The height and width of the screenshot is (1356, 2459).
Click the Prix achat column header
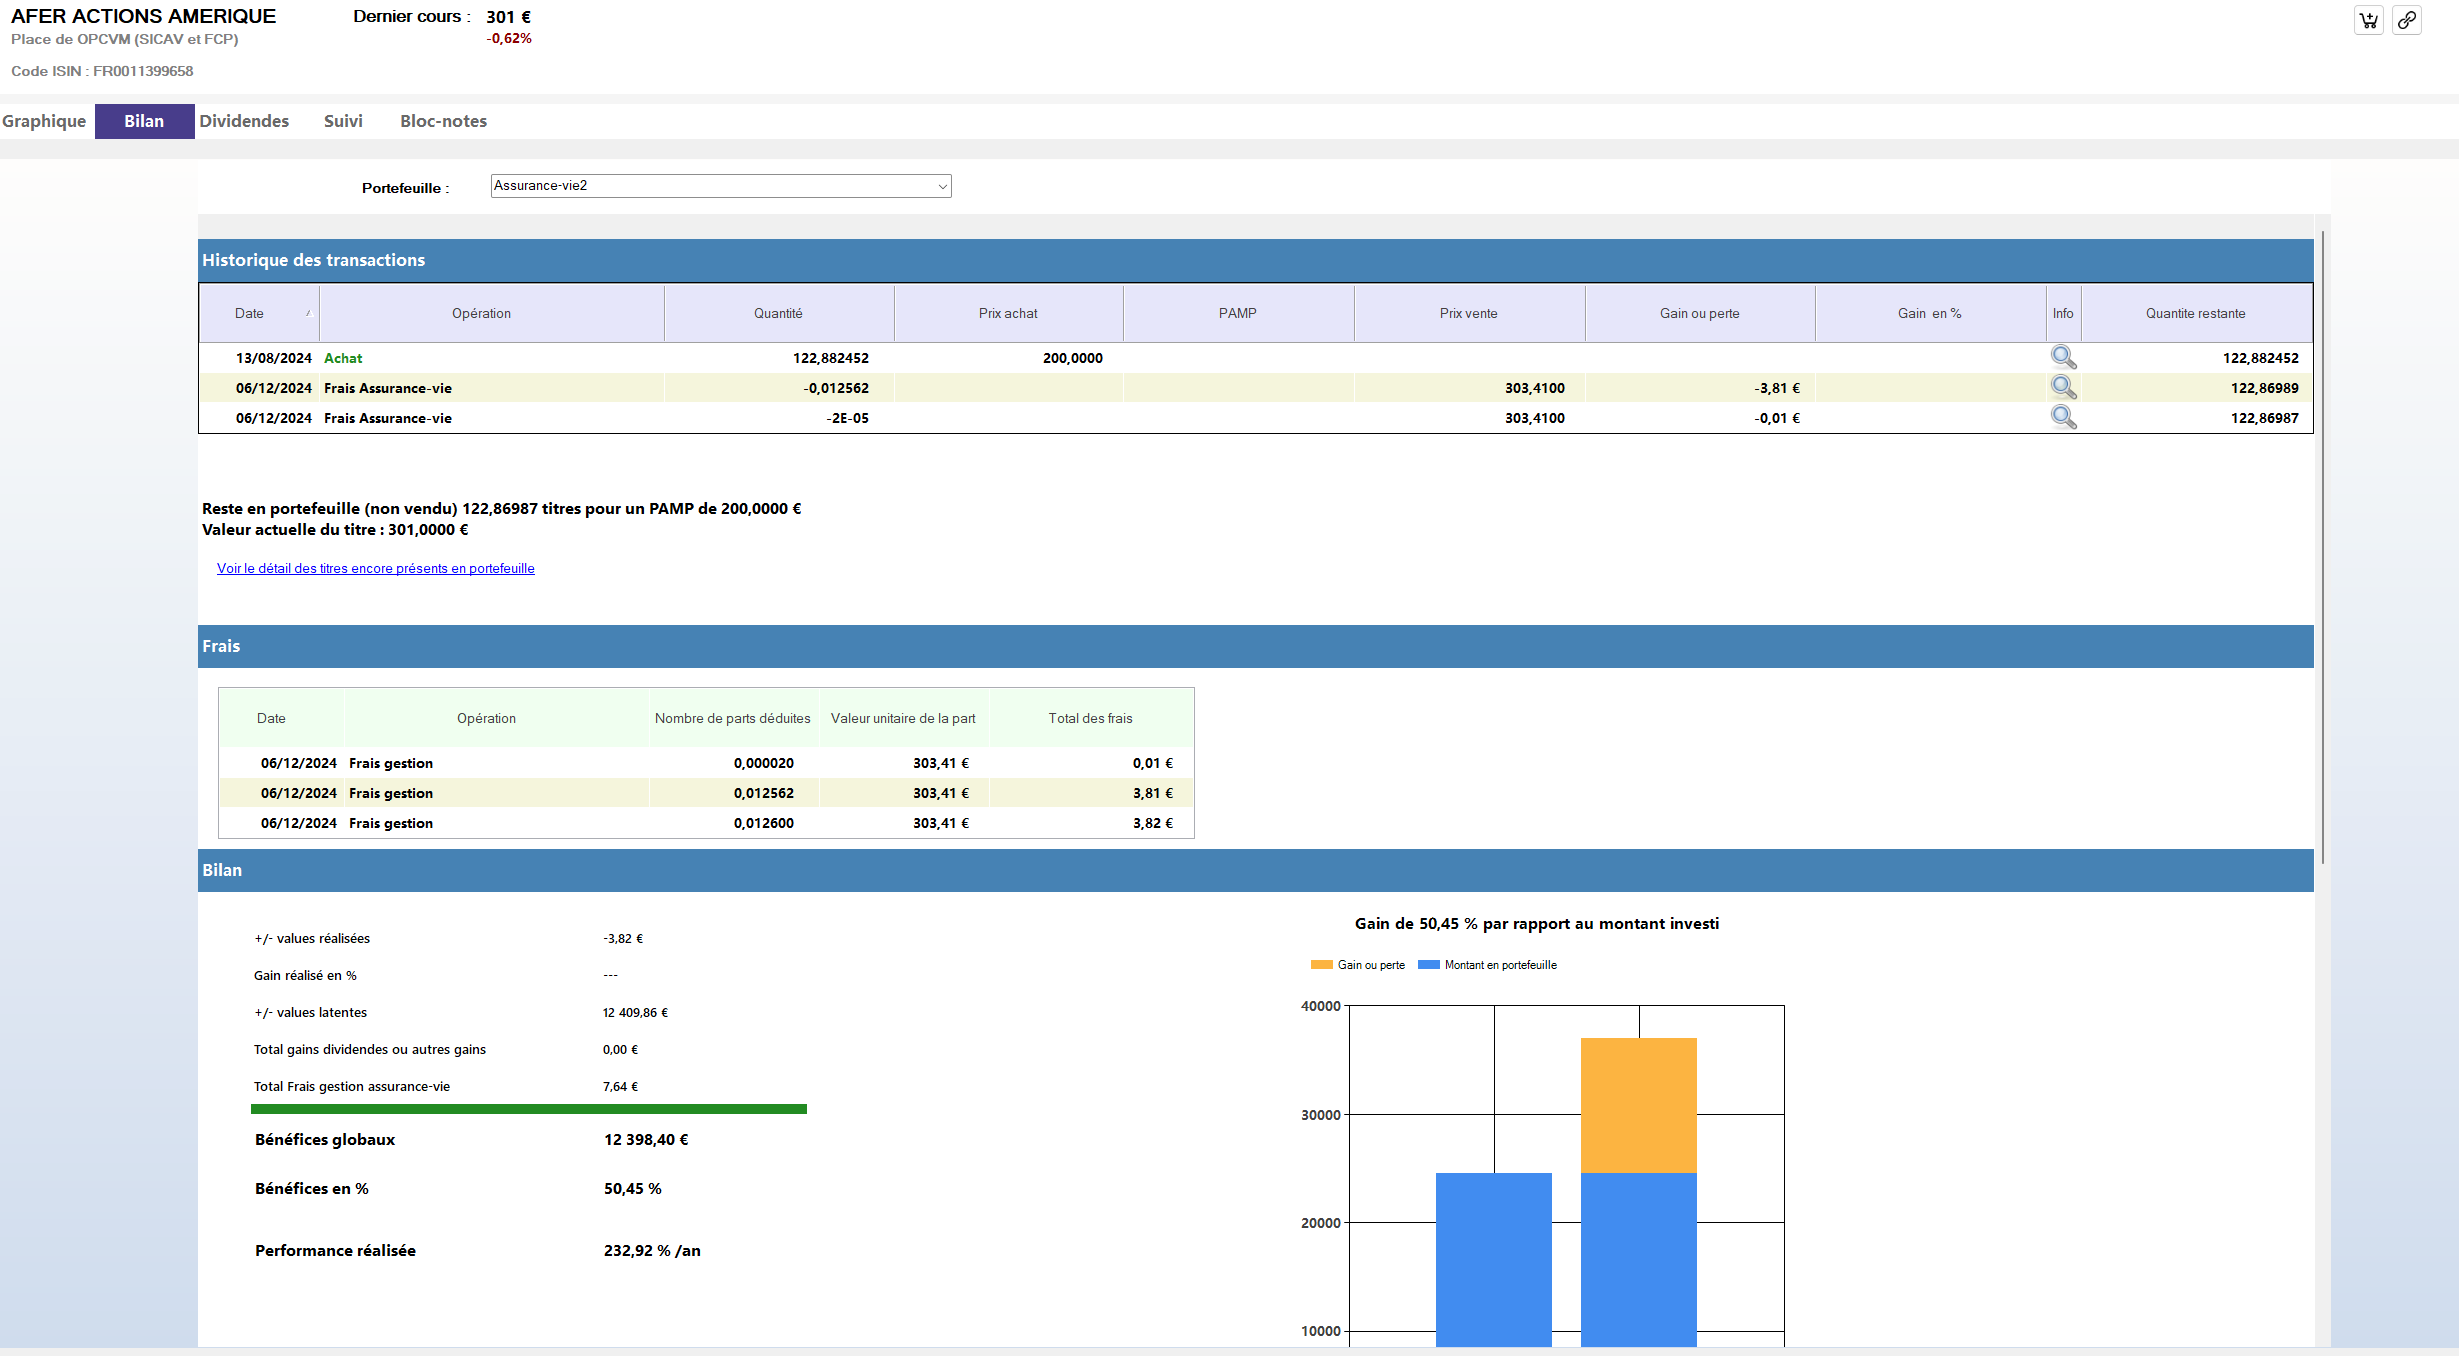click(x=1008, y=313)
